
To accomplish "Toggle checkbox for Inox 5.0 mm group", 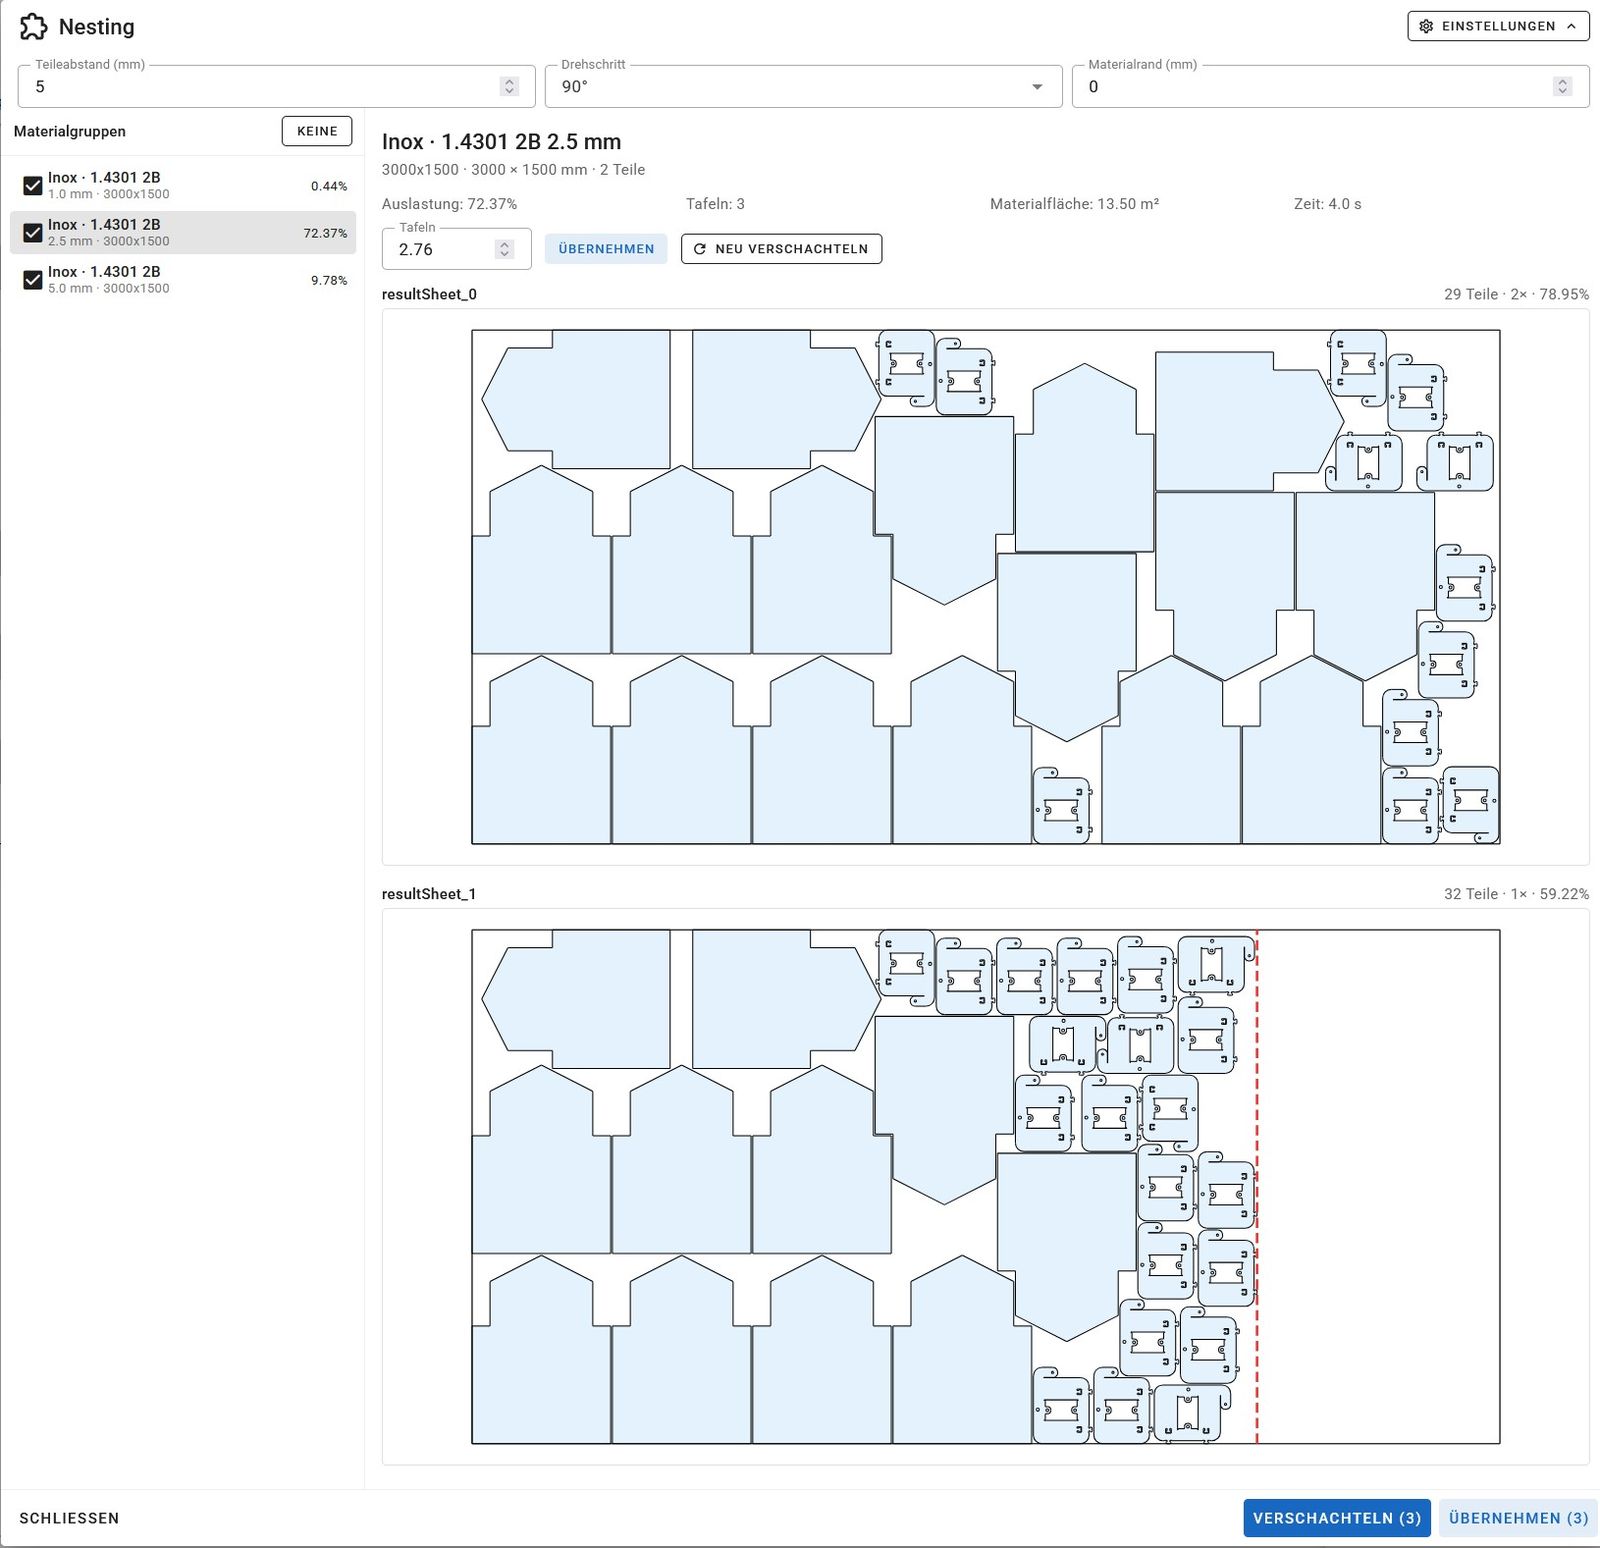I will pos(32,280).
